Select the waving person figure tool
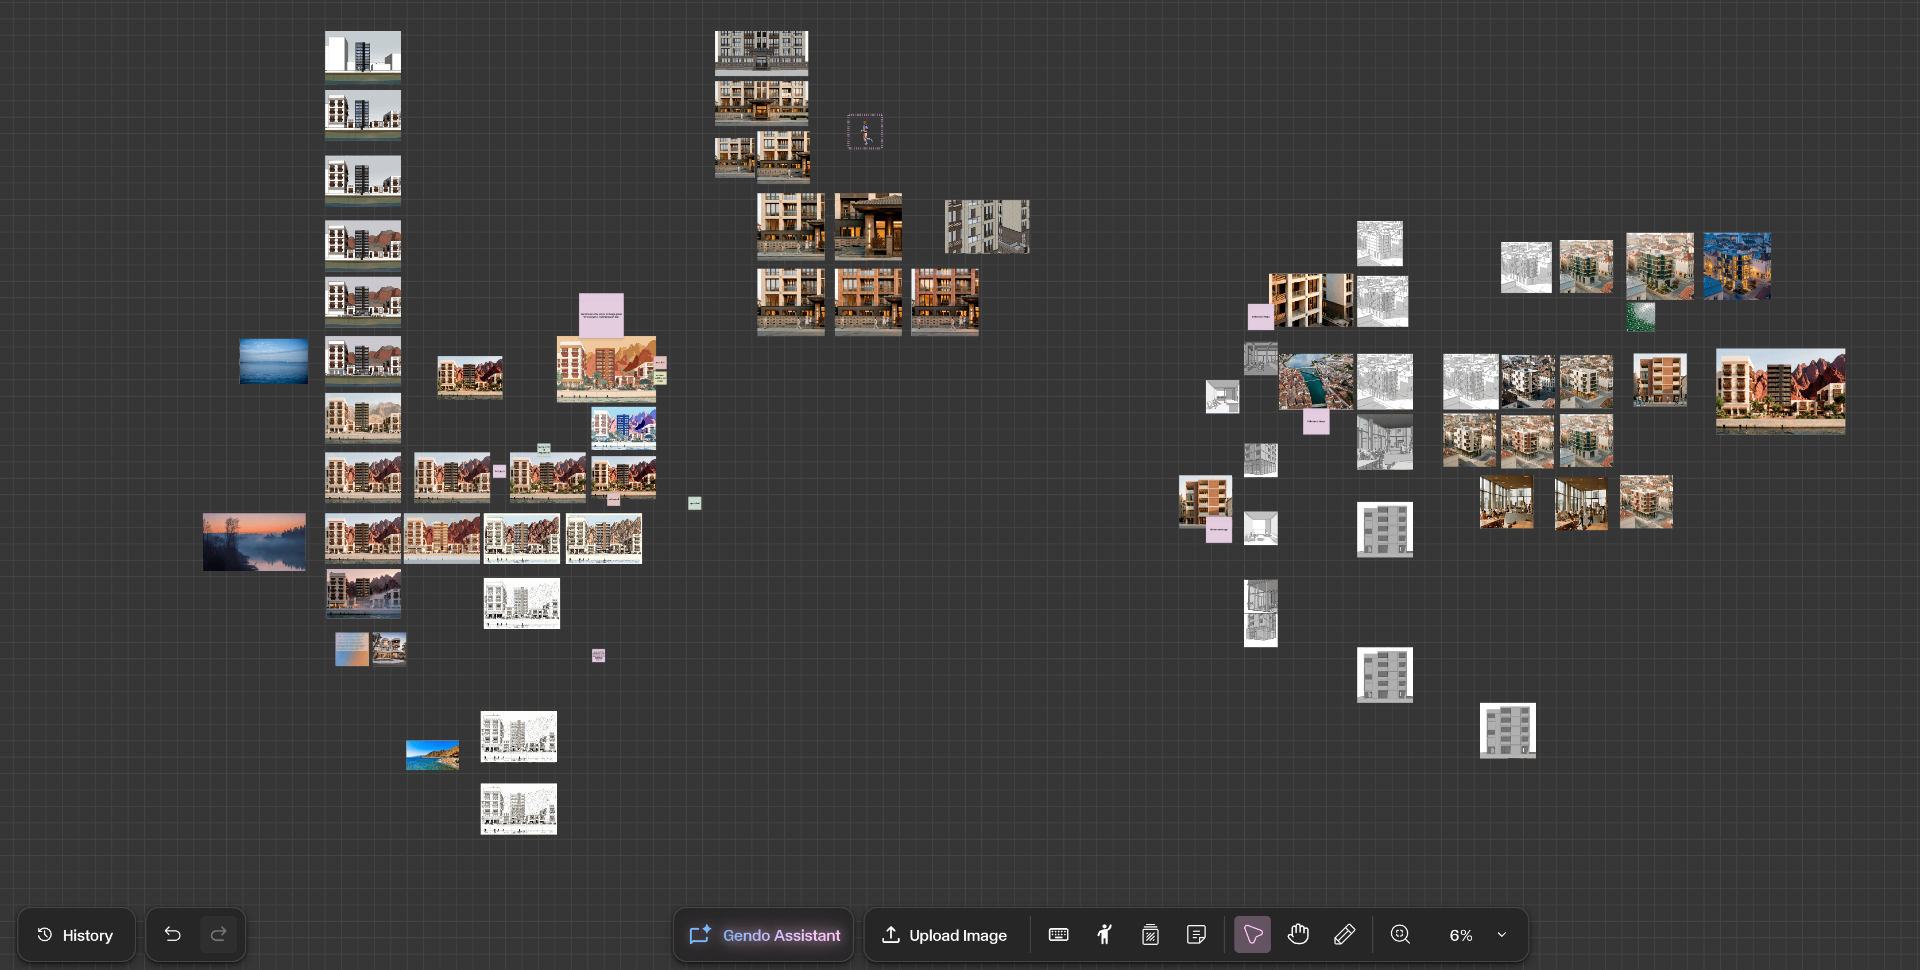Image resolution: width=1920 pixels, height=970 pixels. [x=1105, y=935]
